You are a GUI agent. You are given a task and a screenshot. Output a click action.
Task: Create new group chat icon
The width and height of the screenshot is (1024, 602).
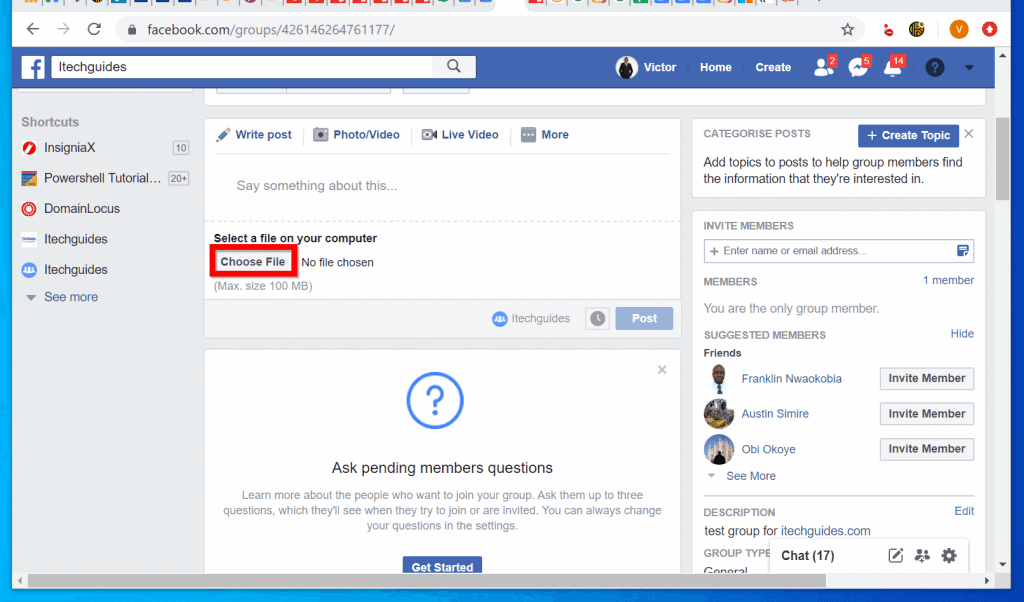click(x=922, y=556)
